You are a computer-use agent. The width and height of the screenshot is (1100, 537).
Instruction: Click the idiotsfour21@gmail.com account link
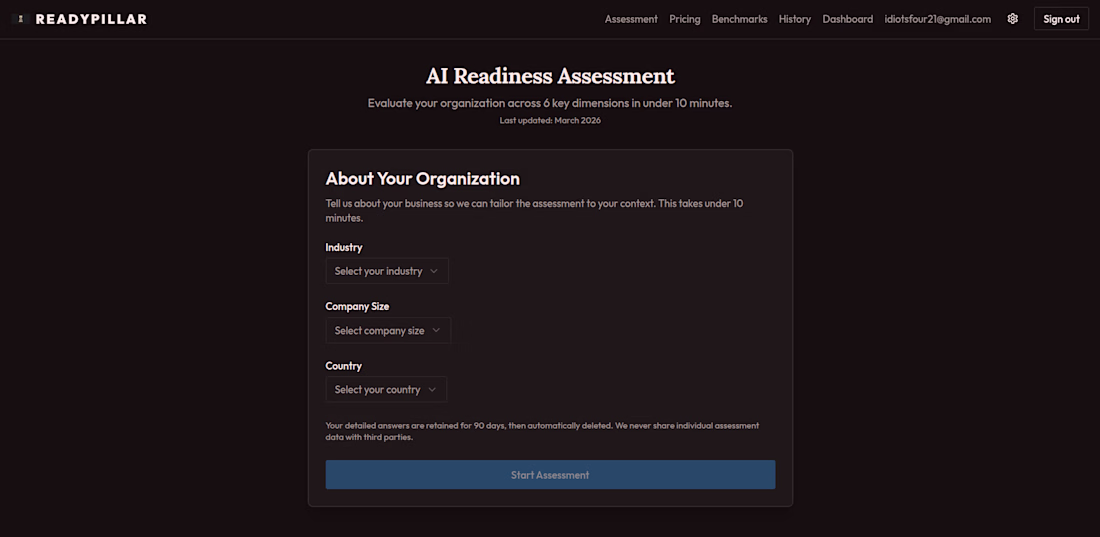point(938,19)
